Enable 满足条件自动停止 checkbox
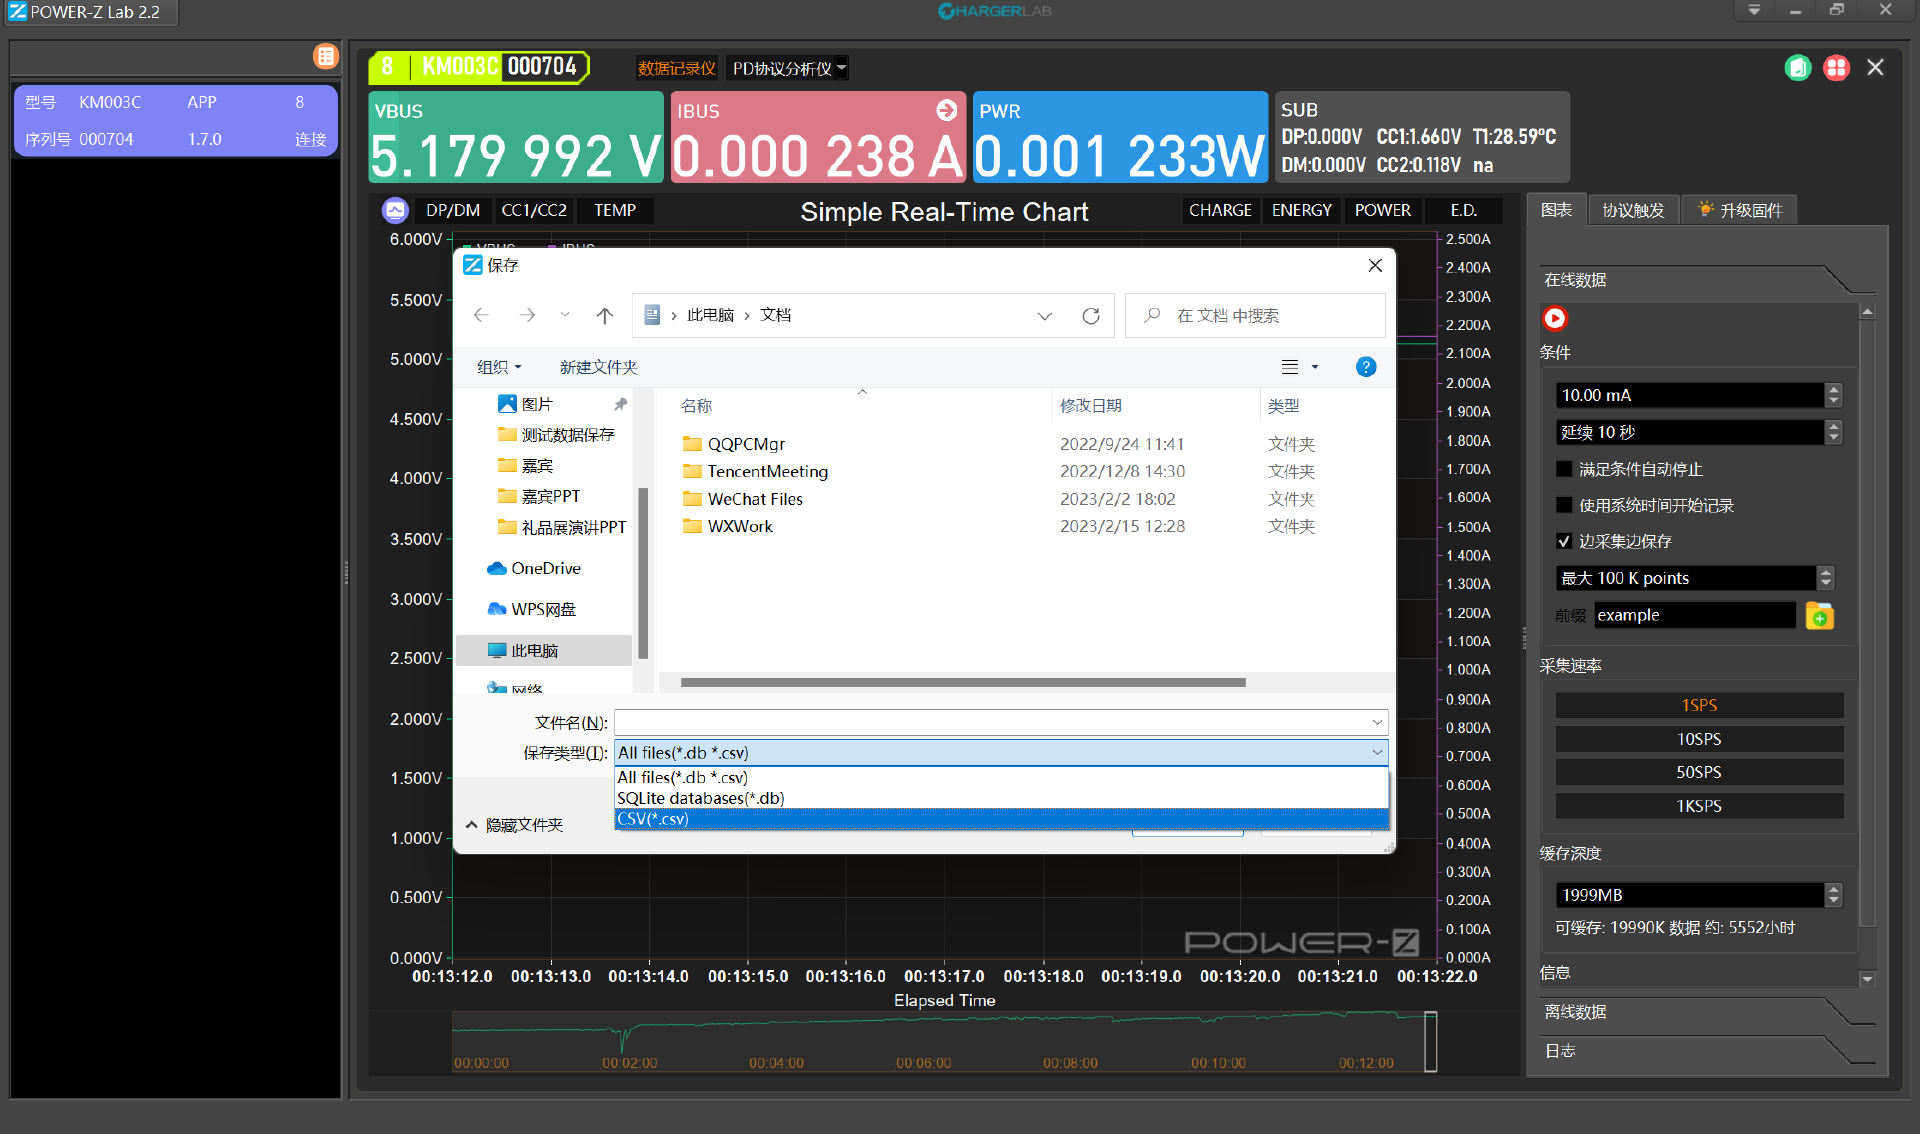 pyautogui.click(x=1564, y=469)
